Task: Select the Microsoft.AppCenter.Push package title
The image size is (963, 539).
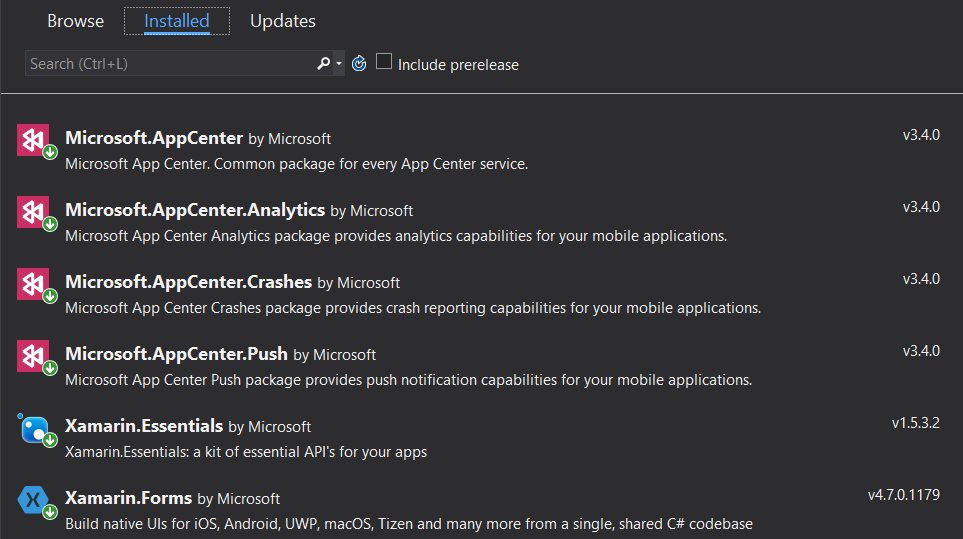Action: click(176, 354)
